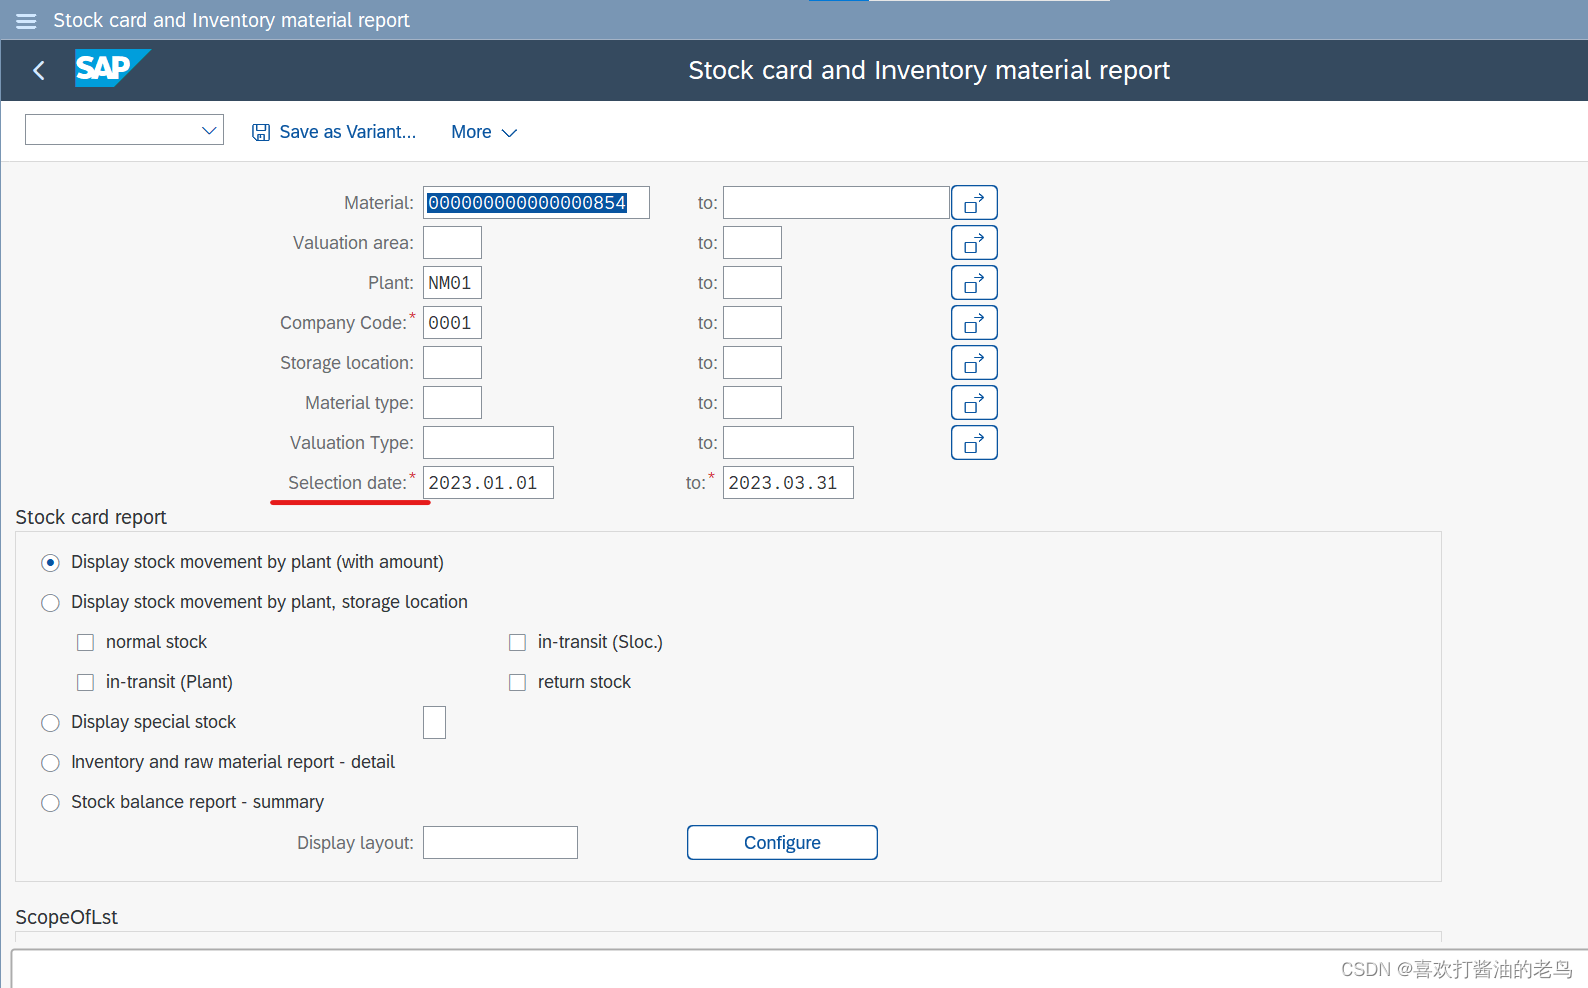Click the Material from field
Viewport: 1588px width, 988px height.
pyautogui.click(x=536, y=203)
